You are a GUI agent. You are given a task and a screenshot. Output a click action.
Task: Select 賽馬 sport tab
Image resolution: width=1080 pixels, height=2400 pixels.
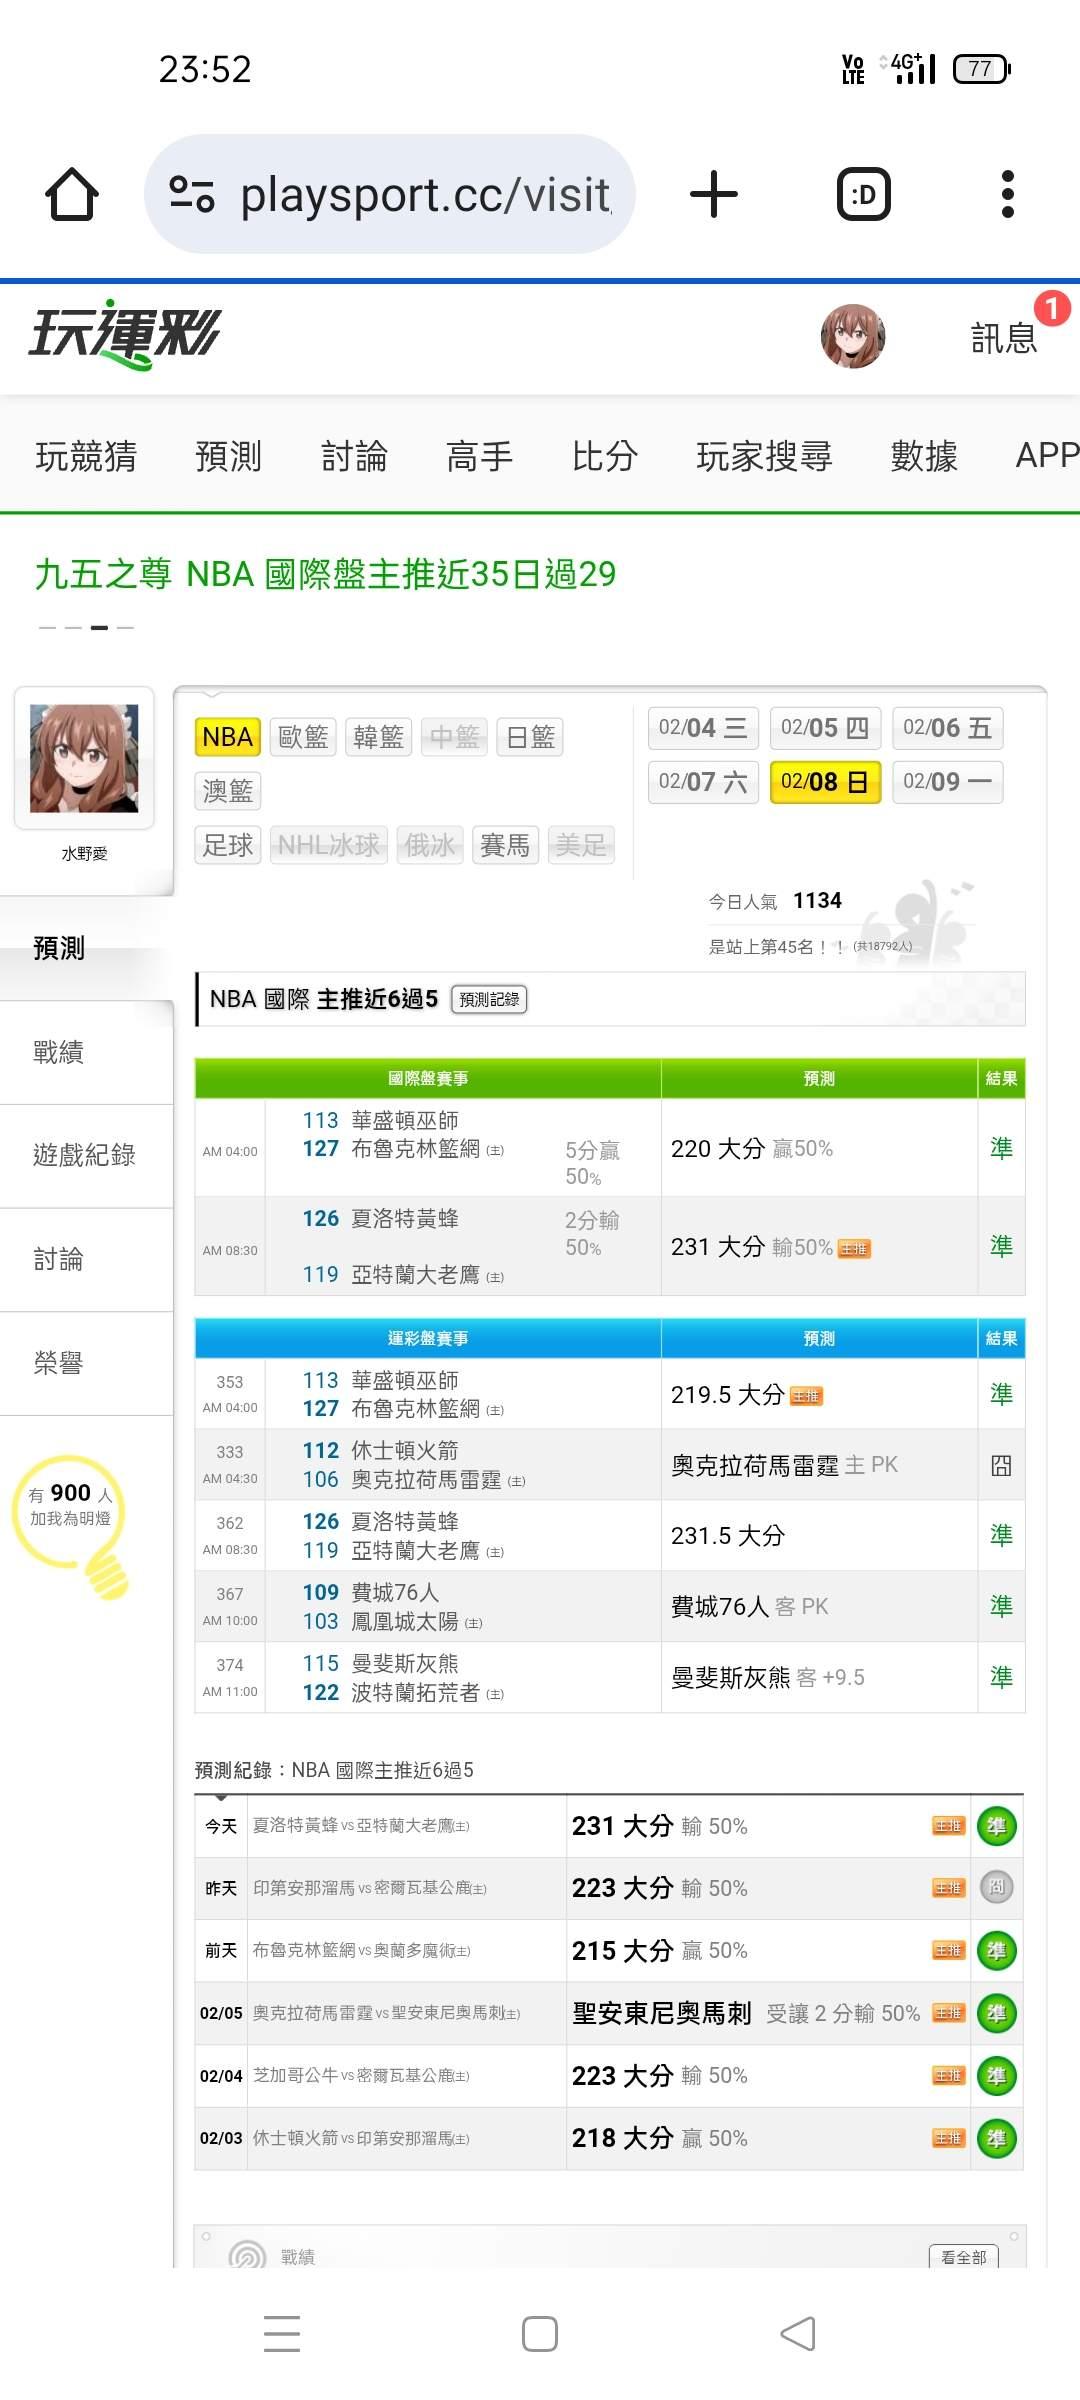click(x=505, y=845)
